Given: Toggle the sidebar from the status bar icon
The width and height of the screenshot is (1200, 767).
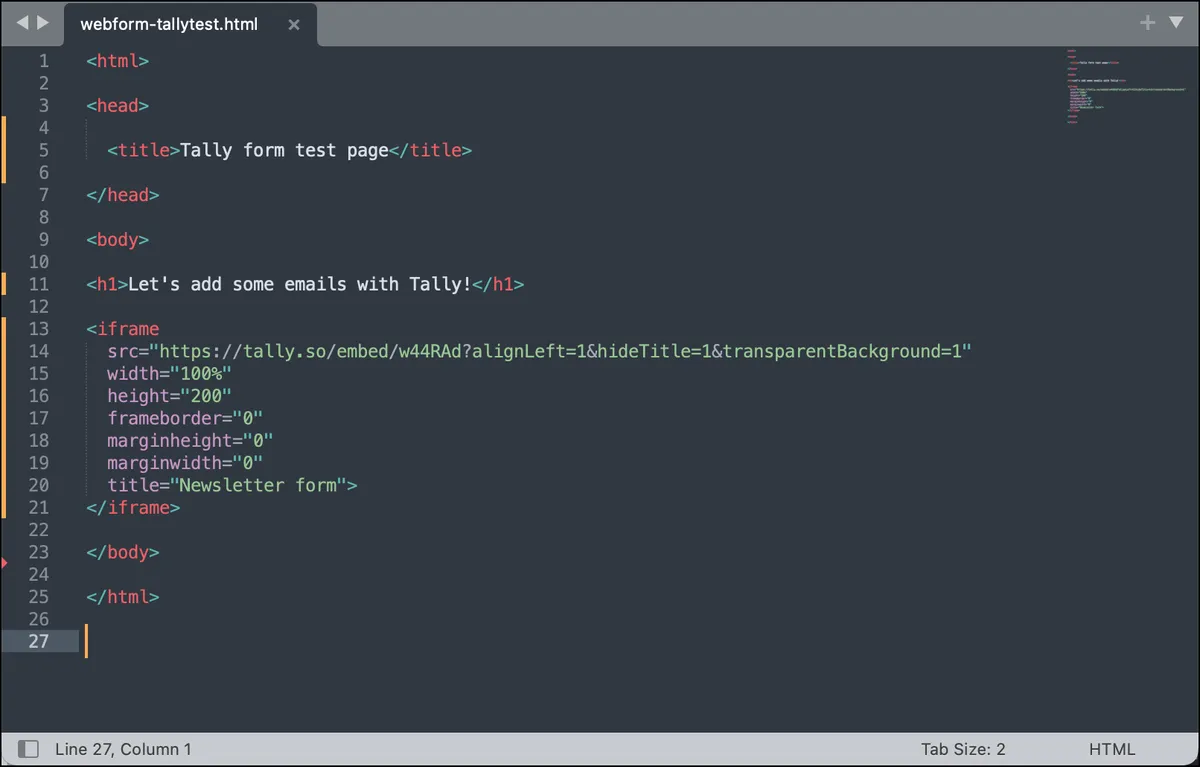Looking at the screenshot, I should (x=29, y=749).
